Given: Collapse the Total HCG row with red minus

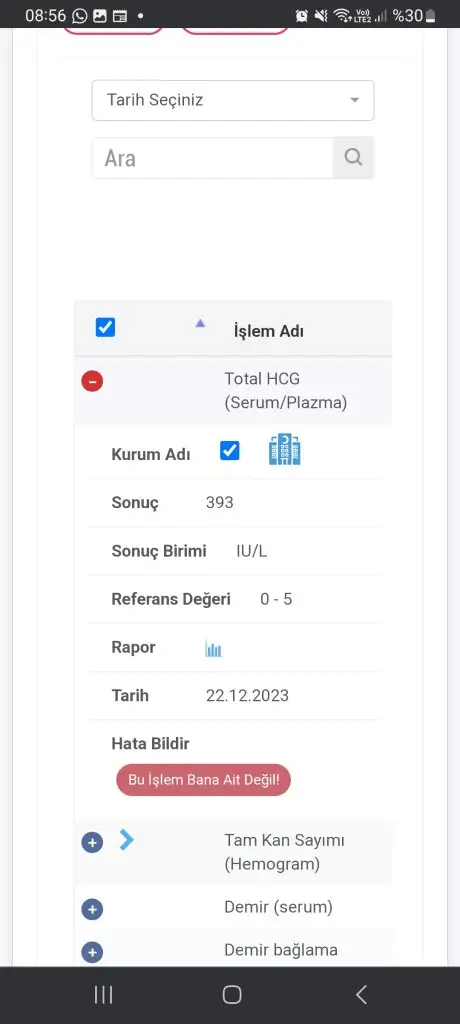Looking at the screenshot, I should [92, 381].
